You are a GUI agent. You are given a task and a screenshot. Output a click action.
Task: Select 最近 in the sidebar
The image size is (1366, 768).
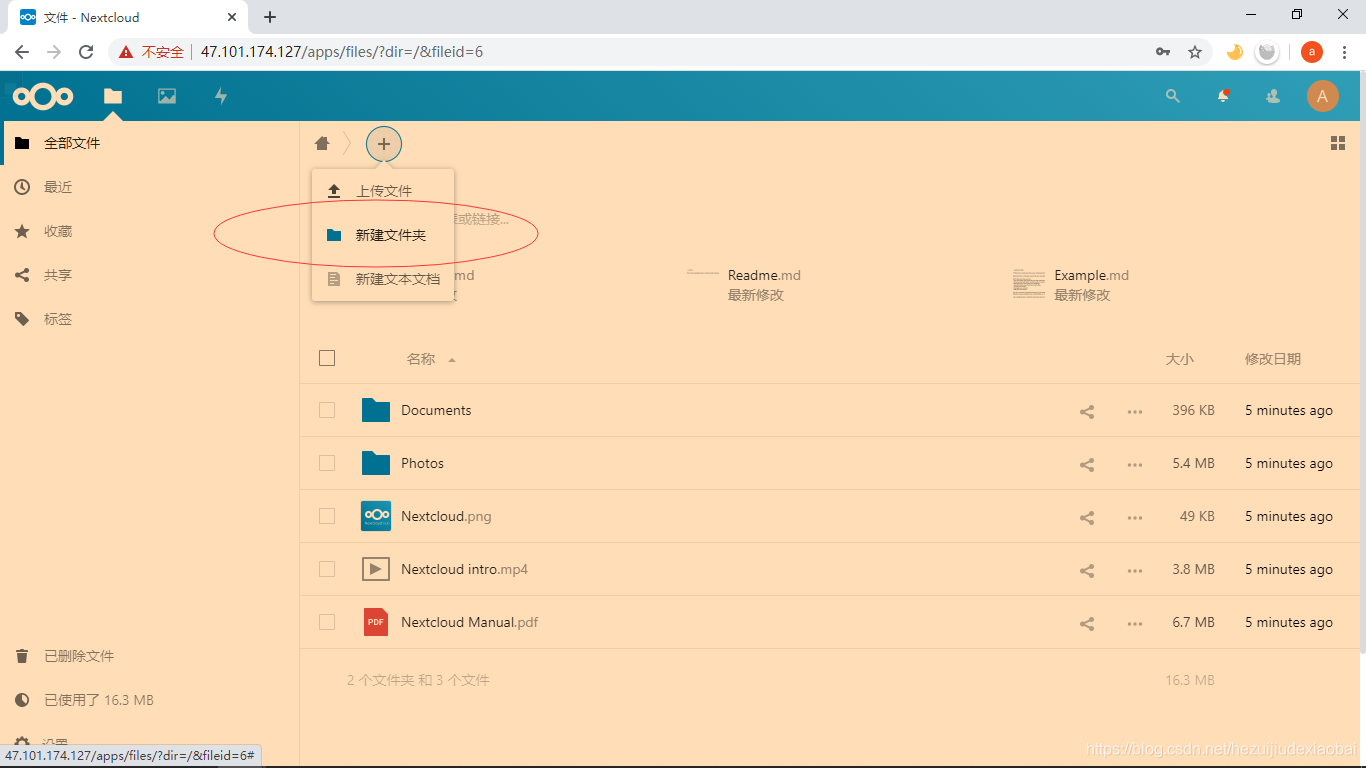click(x=150, y=187)
